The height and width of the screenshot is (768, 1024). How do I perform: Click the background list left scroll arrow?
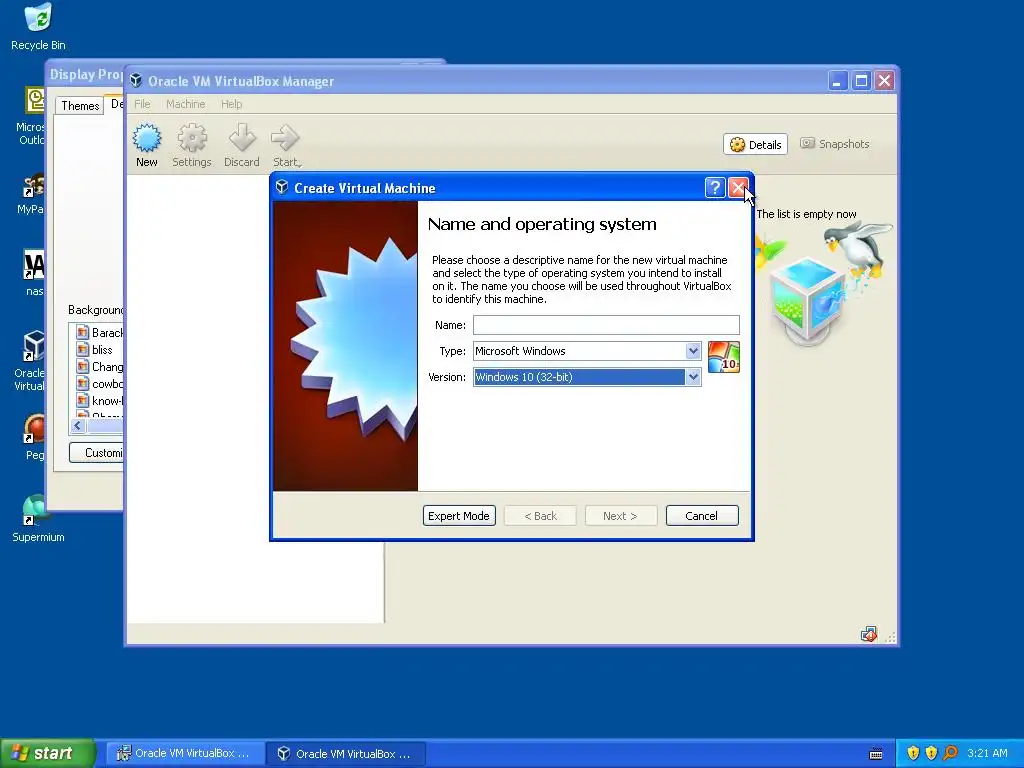78,426
